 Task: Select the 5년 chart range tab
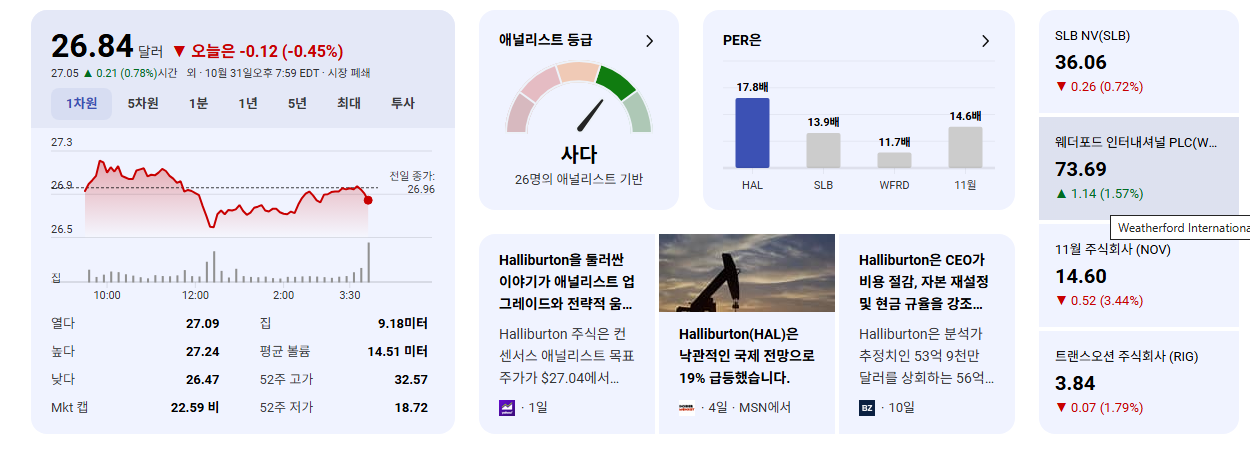click(x=297, y=104)
